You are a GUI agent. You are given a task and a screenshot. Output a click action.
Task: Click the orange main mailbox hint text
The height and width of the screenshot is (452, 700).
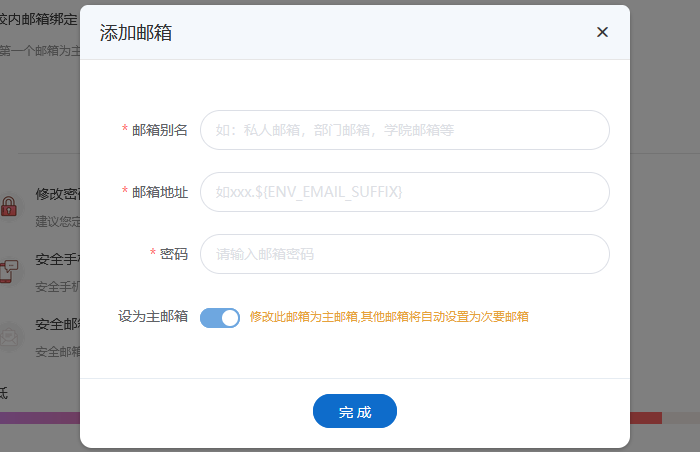coord(389,317)
